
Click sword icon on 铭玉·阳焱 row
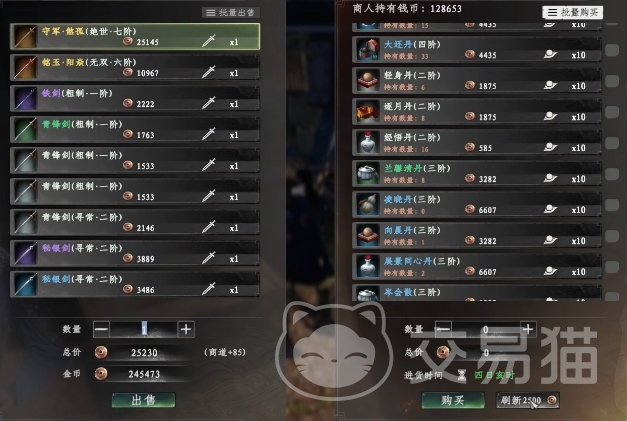point(208,72)
